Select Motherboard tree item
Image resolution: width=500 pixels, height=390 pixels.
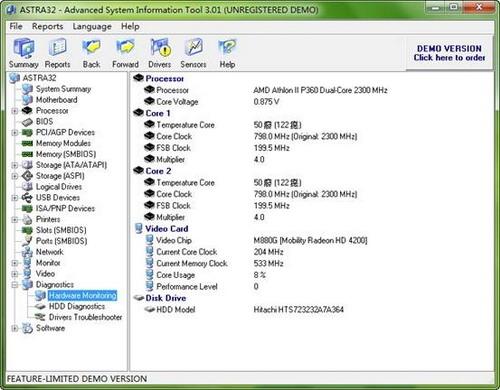(x=56, y=100)
